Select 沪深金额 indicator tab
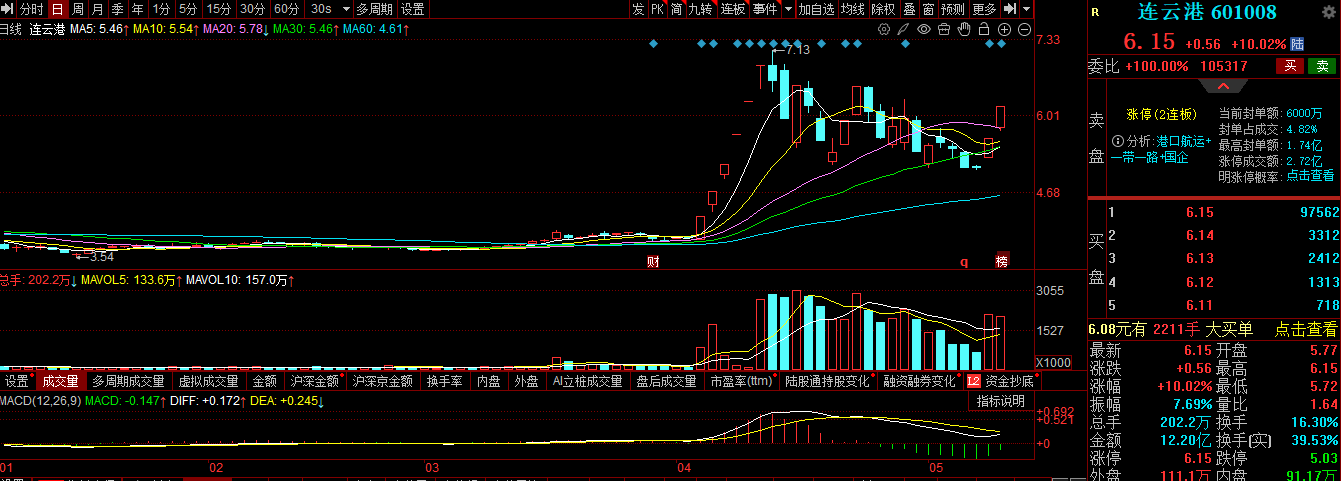 pos(315,381)
